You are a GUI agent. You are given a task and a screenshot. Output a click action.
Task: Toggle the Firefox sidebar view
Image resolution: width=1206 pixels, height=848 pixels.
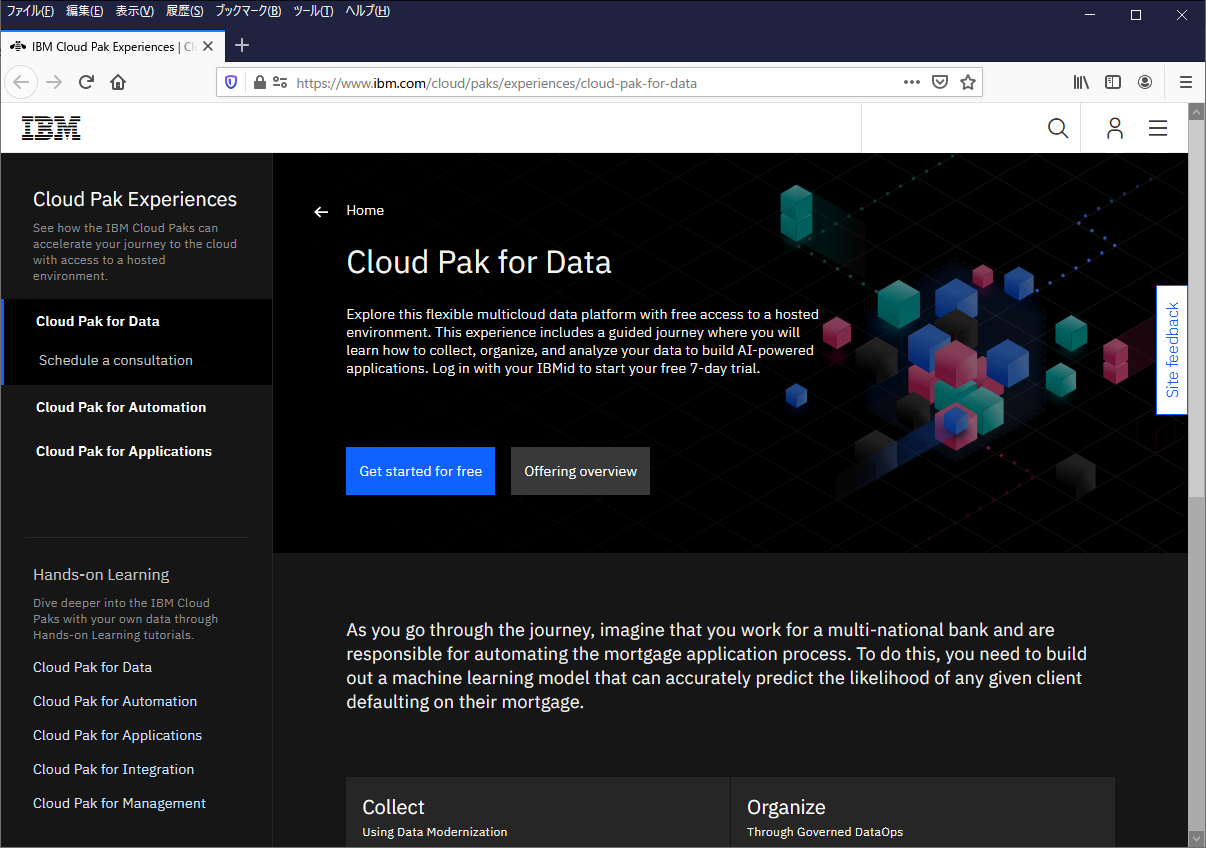tap(1113, 83)
